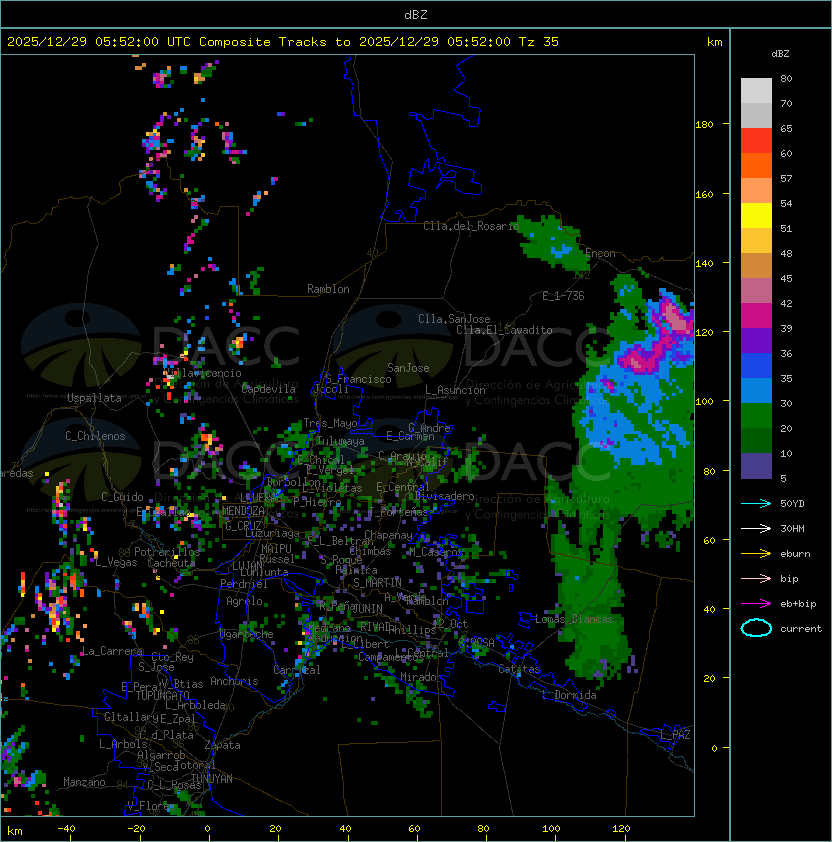This screenshot has height=842, width=832.
Task: Click the 180 km mark on right axis
Action: coord(704,125)
